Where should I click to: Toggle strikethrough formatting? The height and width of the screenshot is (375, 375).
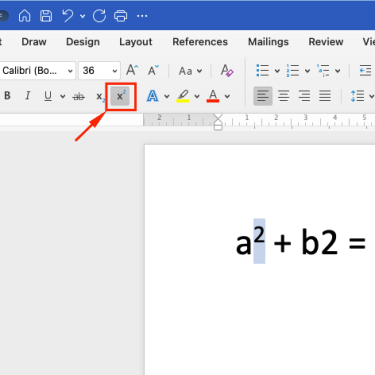(79, 96)
